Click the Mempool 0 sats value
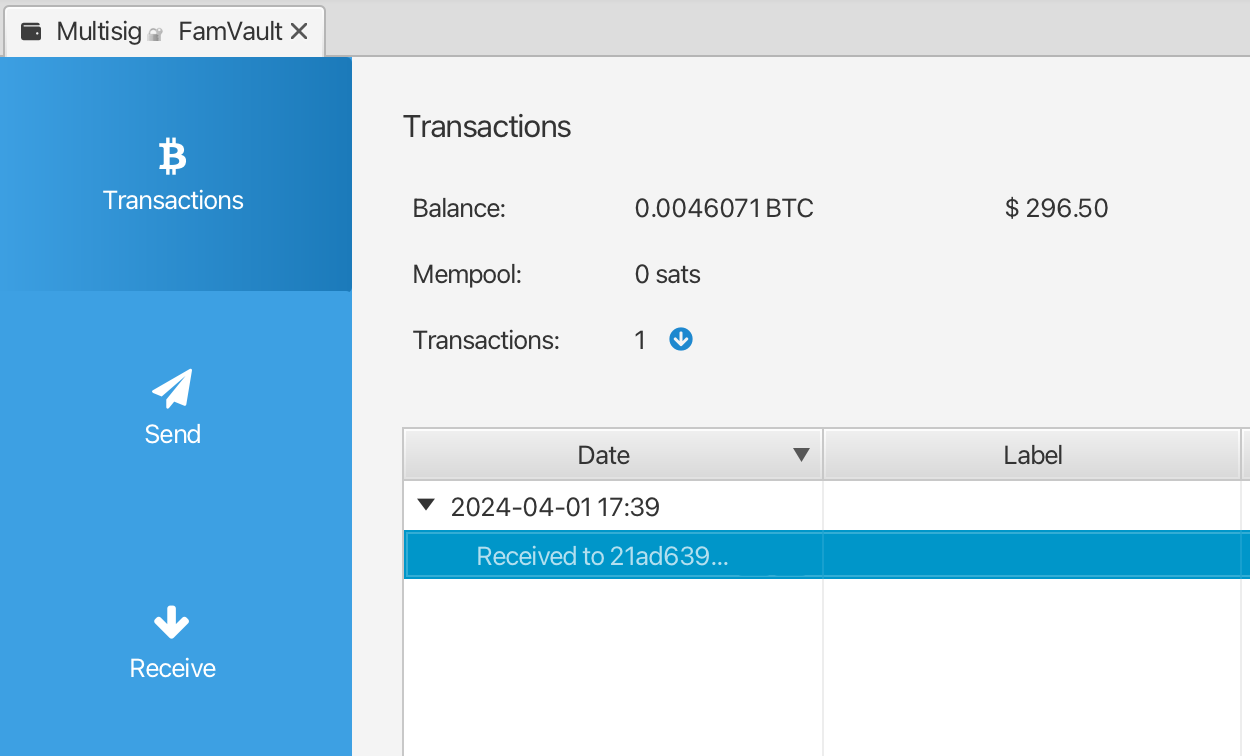 pyautogui.click(x=667, y=274)
